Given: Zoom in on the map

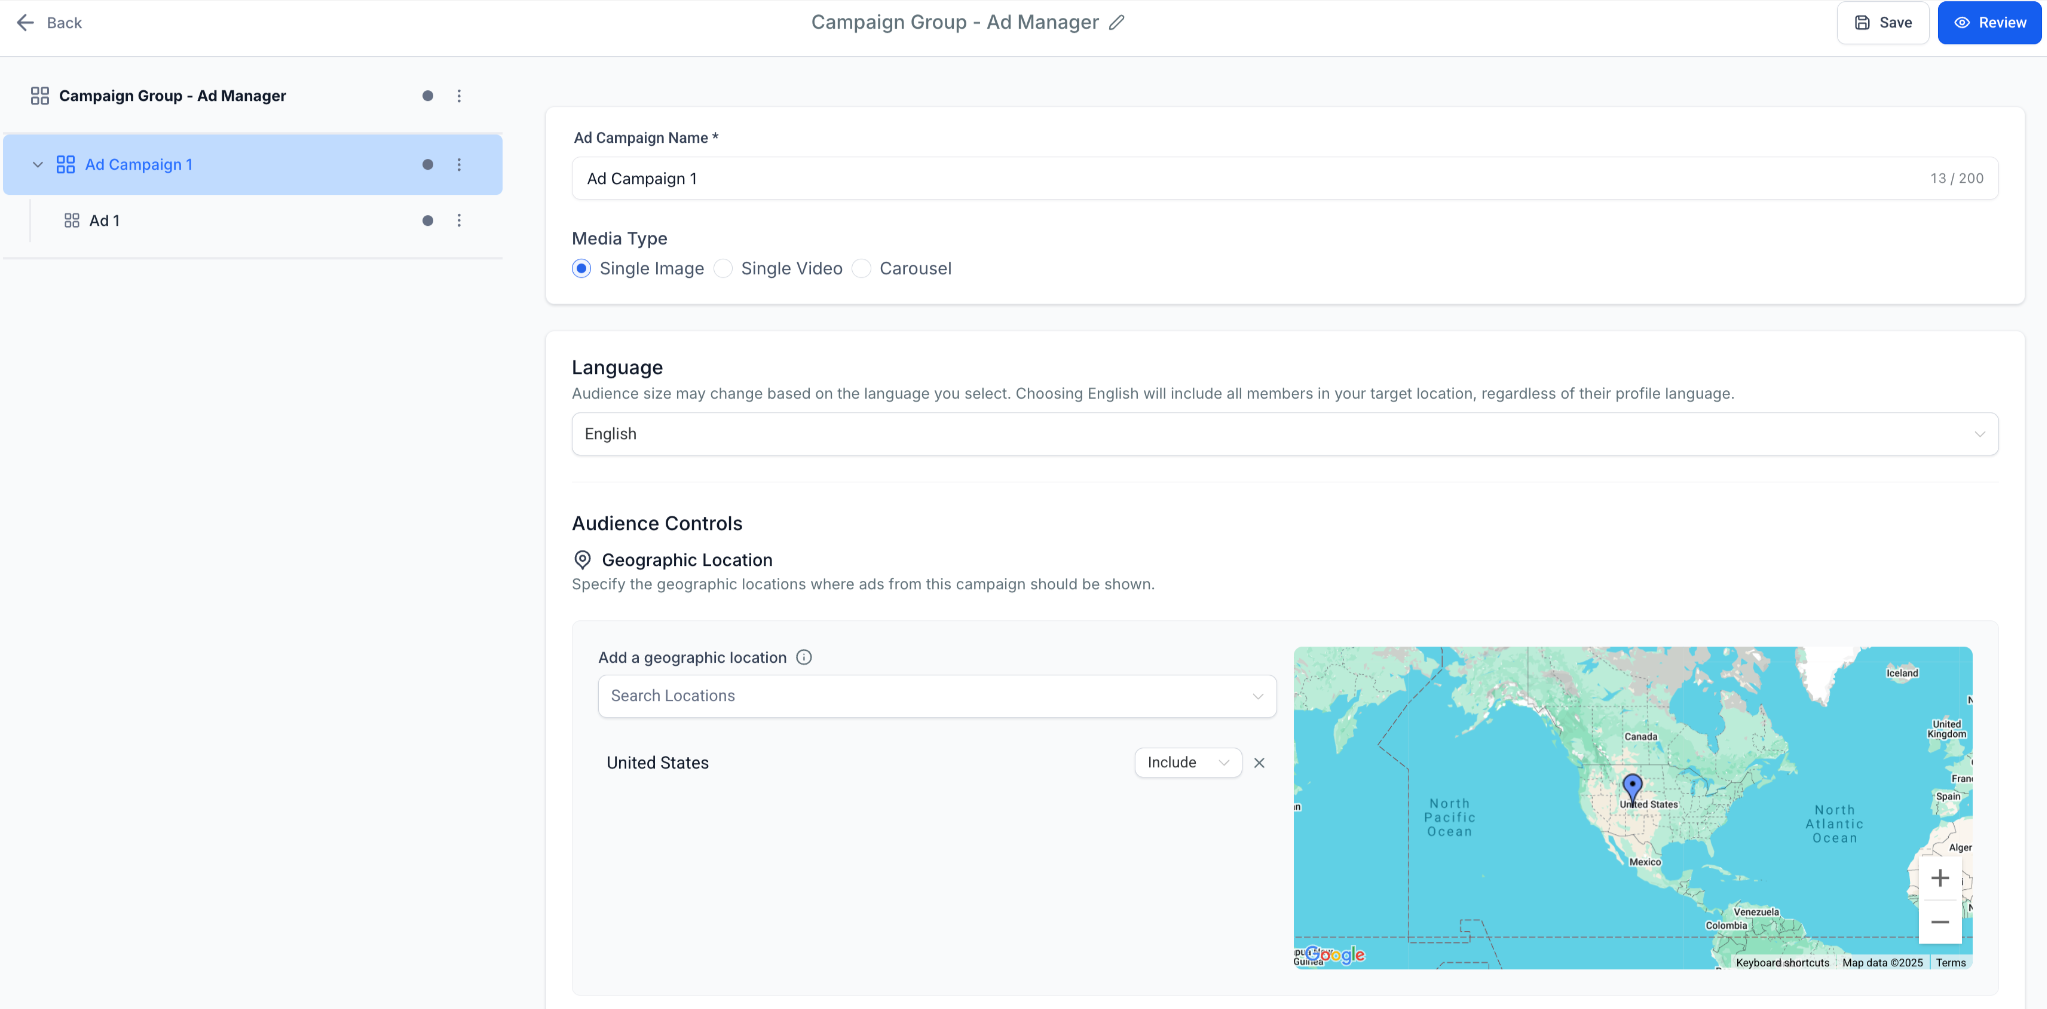Looking at the screenshot, I should click(x=1940, y=878).
